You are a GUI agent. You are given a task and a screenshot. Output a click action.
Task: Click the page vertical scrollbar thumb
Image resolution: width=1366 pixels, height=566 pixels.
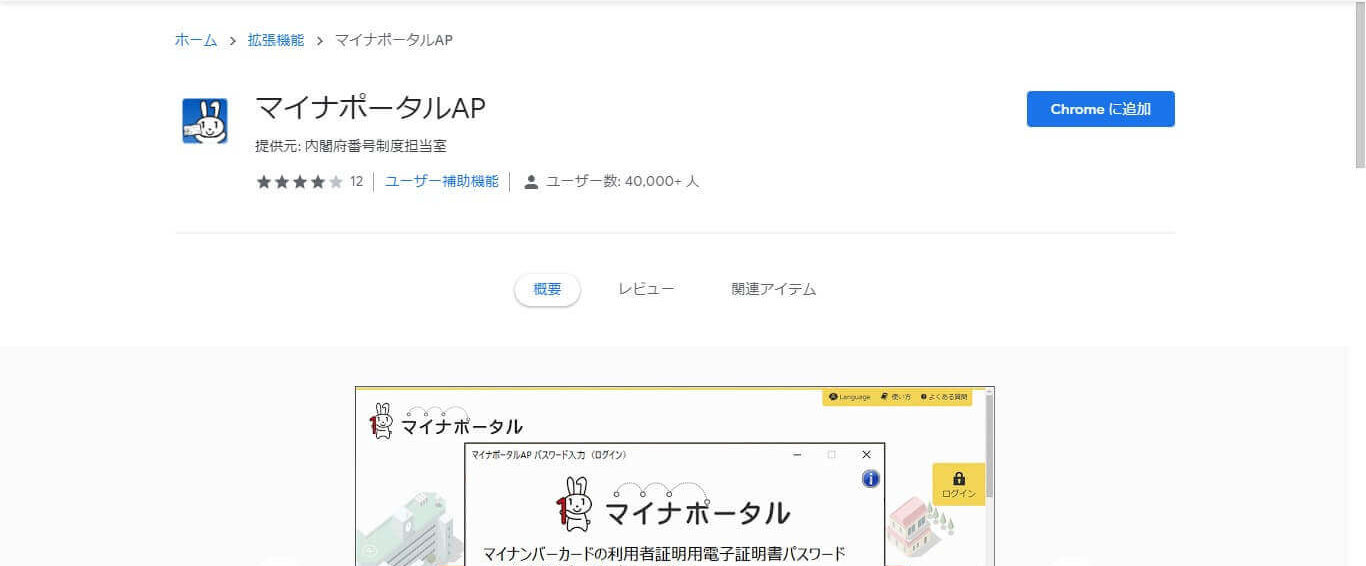(1359, 83)
